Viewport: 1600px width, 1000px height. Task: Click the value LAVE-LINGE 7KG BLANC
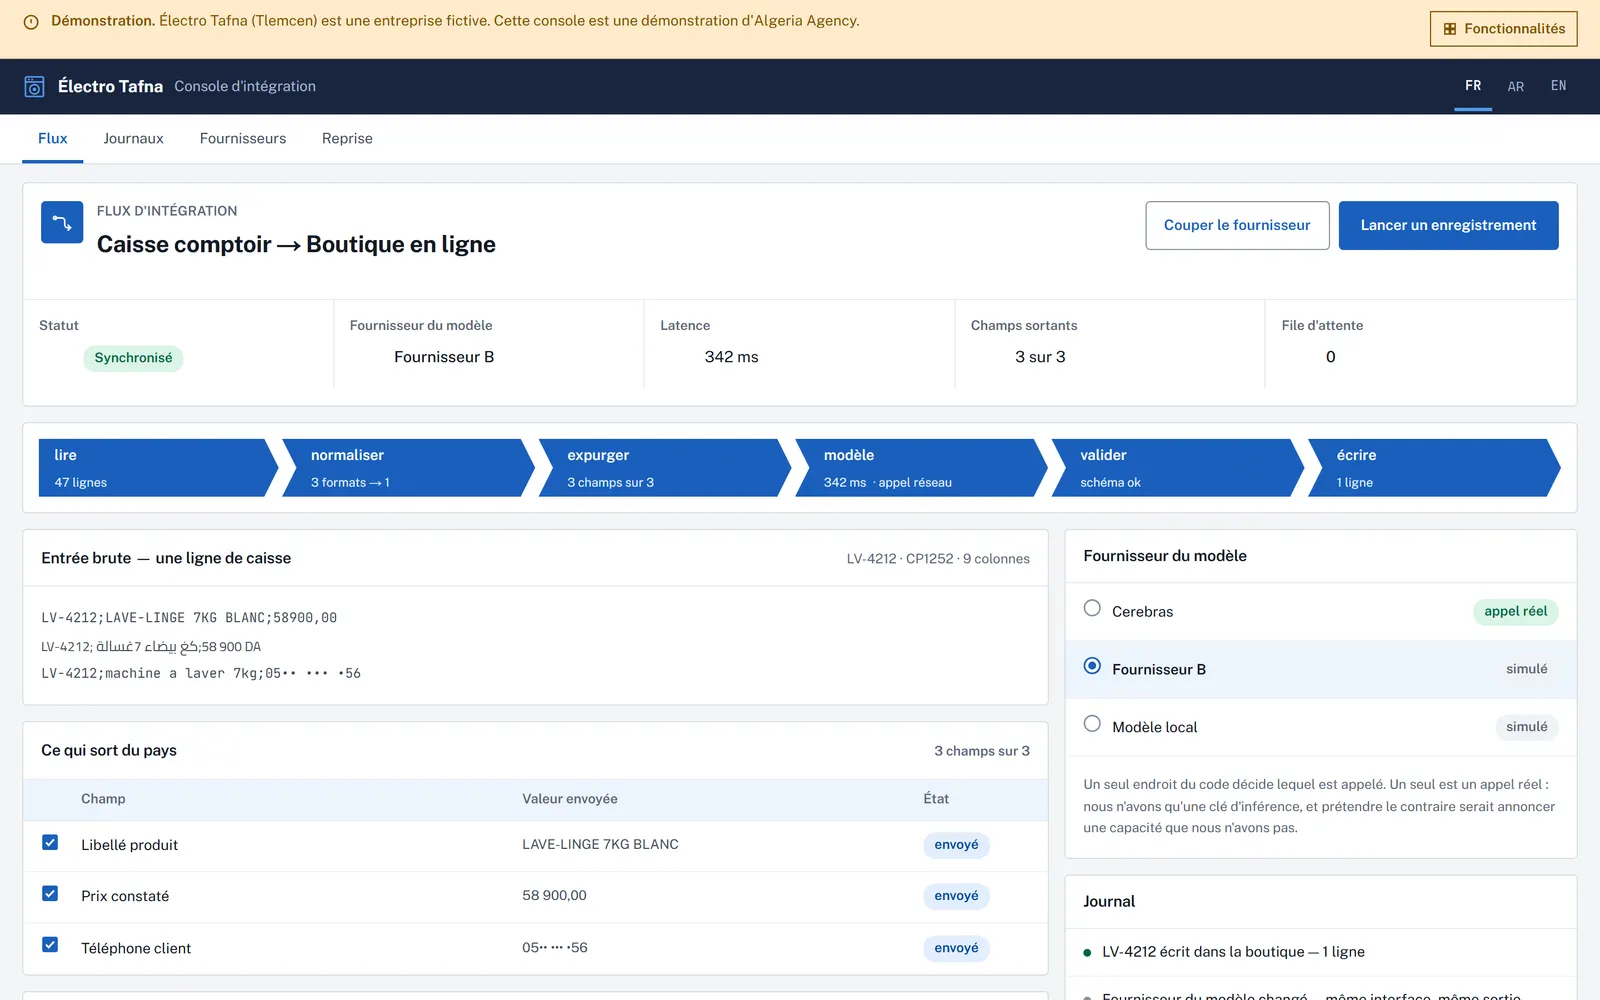point(600,845)
